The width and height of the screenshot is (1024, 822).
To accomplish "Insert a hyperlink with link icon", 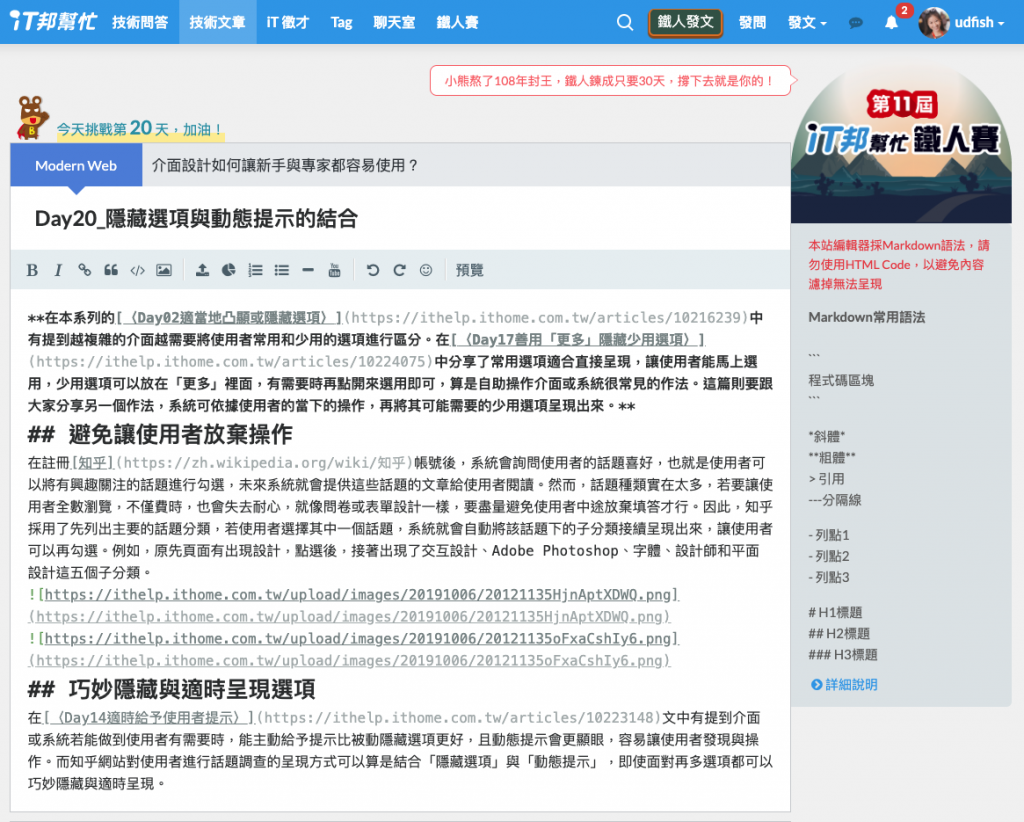I will [x=84, y=270].
